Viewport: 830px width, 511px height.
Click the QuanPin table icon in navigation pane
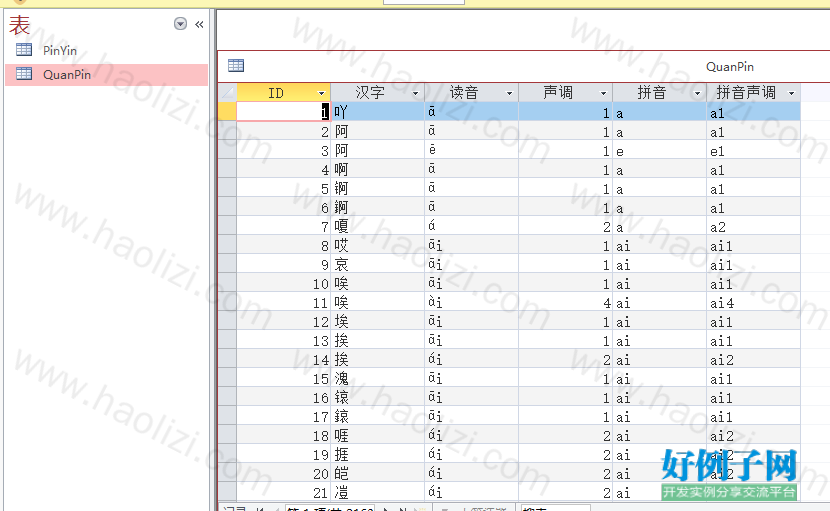coord(24,74)
